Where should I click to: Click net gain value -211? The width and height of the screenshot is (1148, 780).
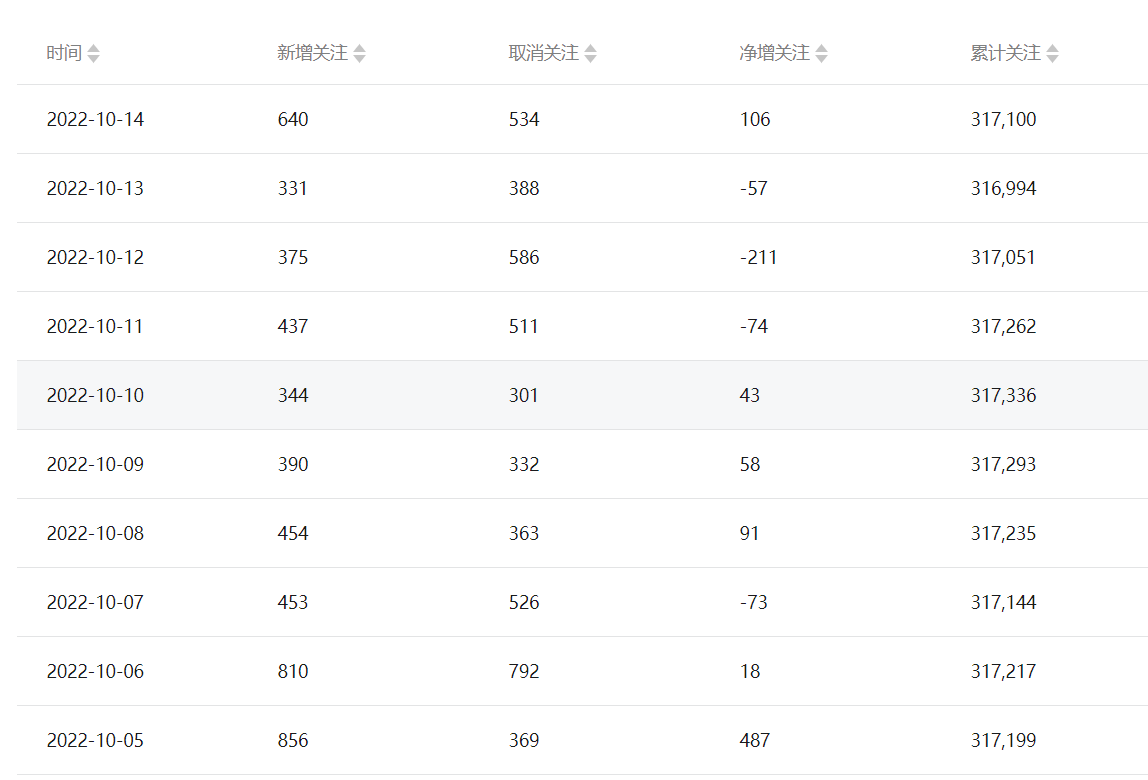(758, 258)
